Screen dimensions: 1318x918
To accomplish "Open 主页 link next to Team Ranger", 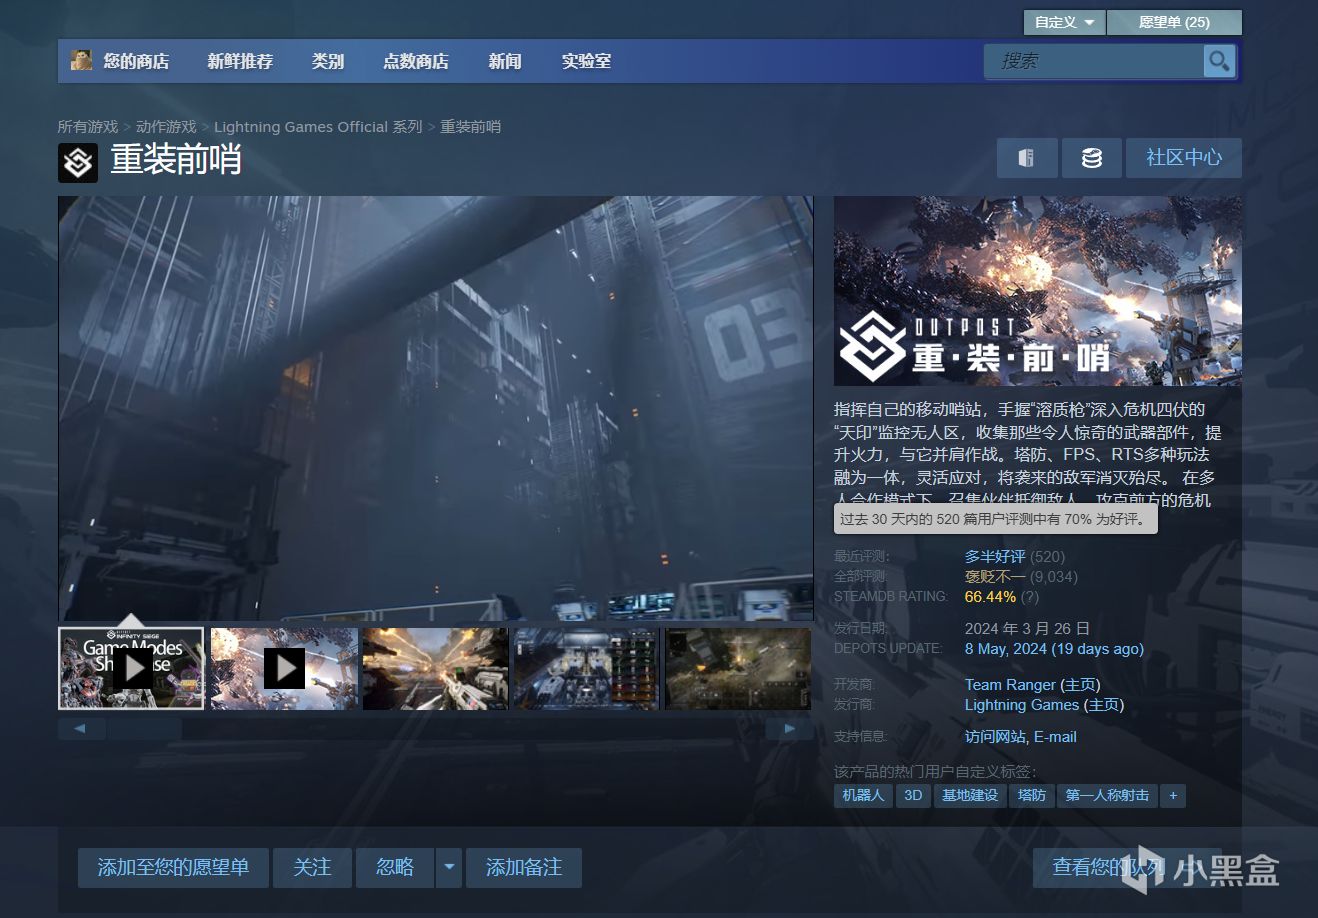I will point(1080,684).
